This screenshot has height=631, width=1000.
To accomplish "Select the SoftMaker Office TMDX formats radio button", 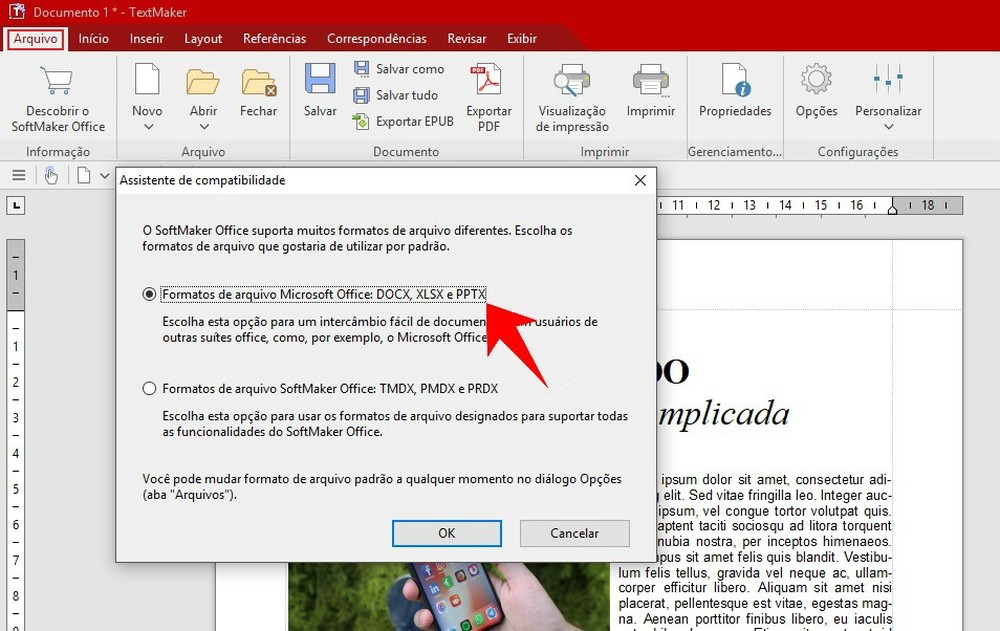I will coord(149,388).
